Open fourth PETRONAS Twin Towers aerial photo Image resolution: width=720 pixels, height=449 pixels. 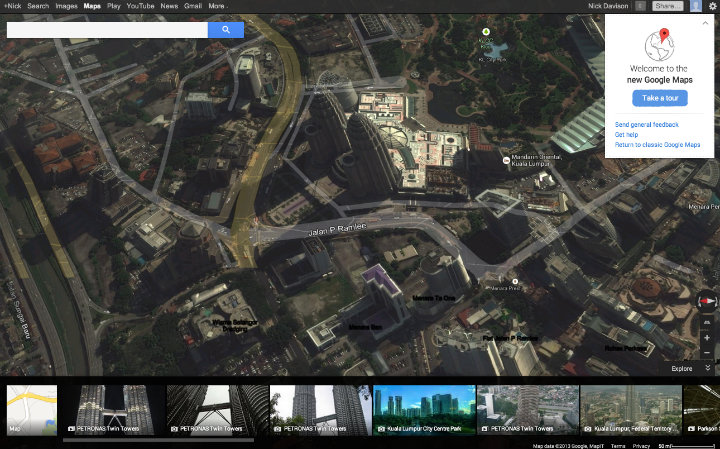tap(528, 410)
